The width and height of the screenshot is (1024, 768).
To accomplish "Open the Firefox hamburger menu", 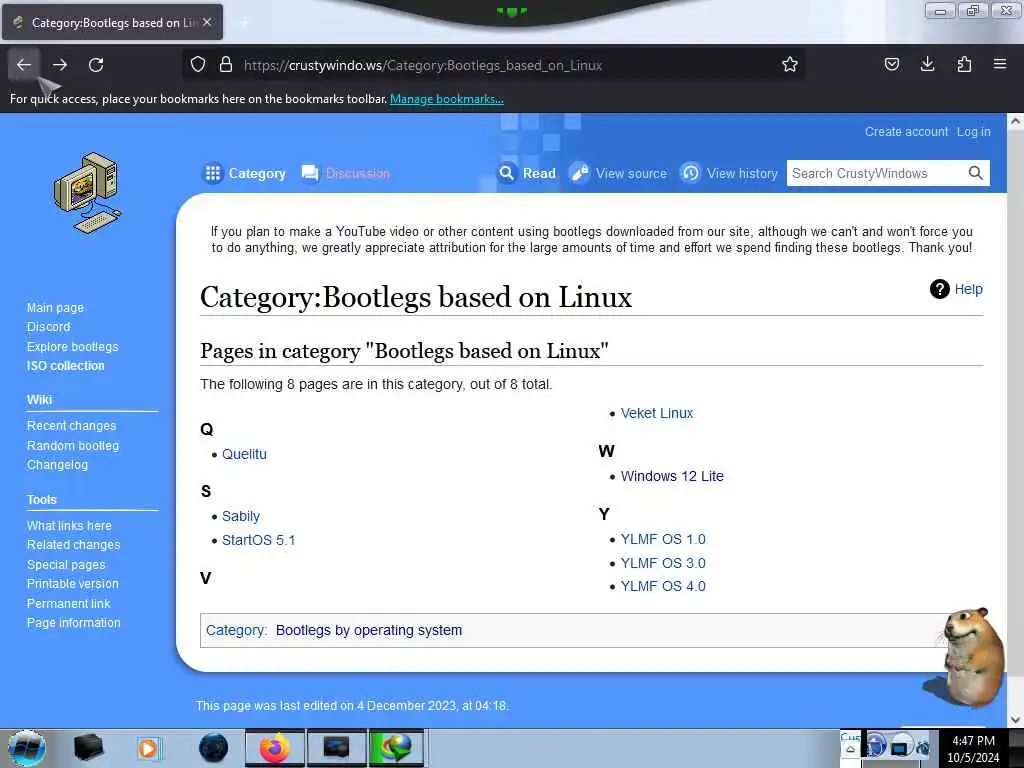I will (x=1000, y=64).
